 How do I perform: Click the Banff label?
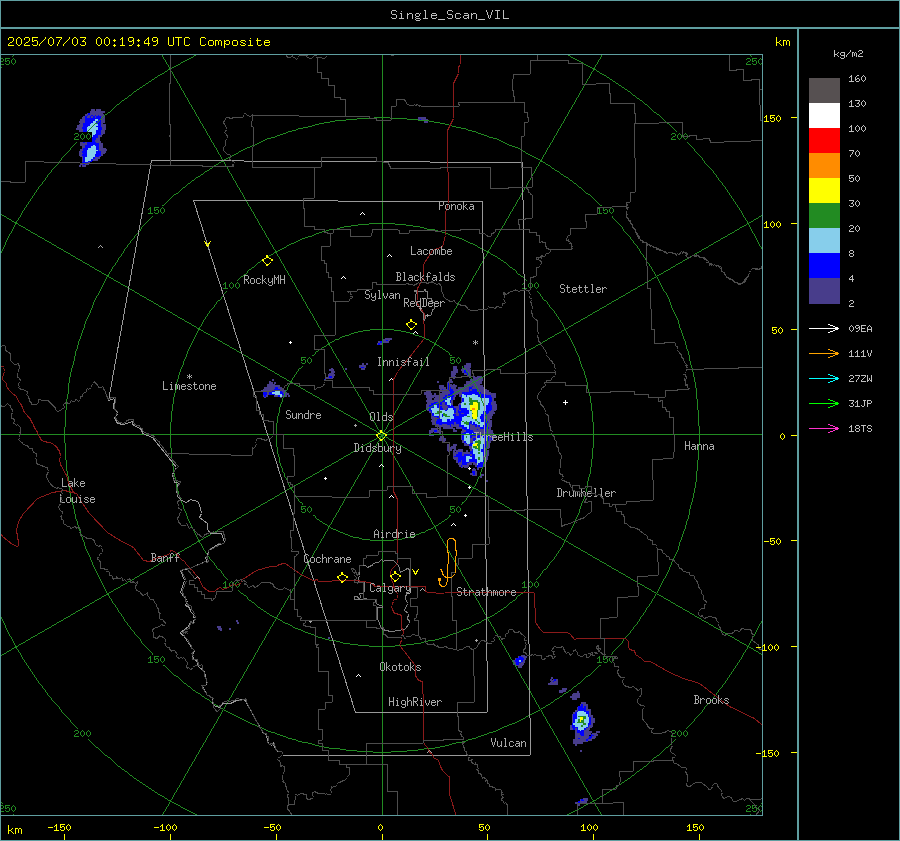point(165,557)
